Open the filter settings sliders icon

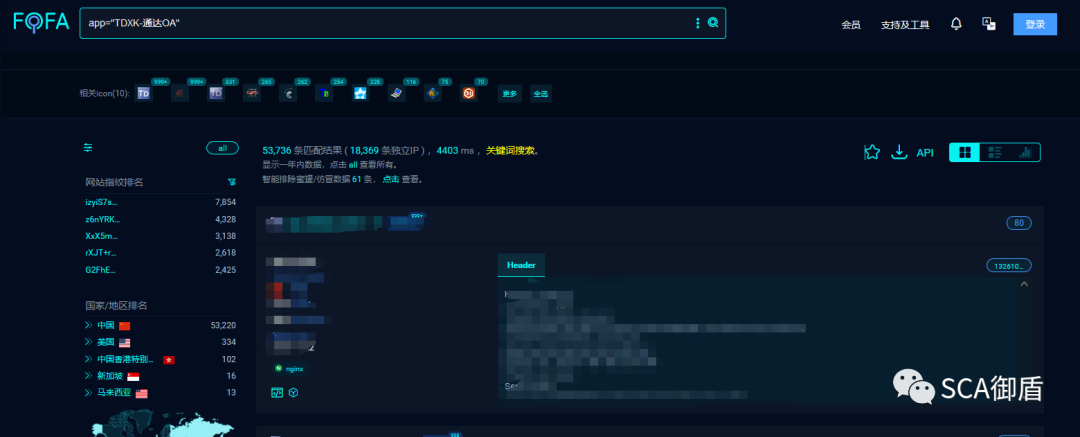88,148
